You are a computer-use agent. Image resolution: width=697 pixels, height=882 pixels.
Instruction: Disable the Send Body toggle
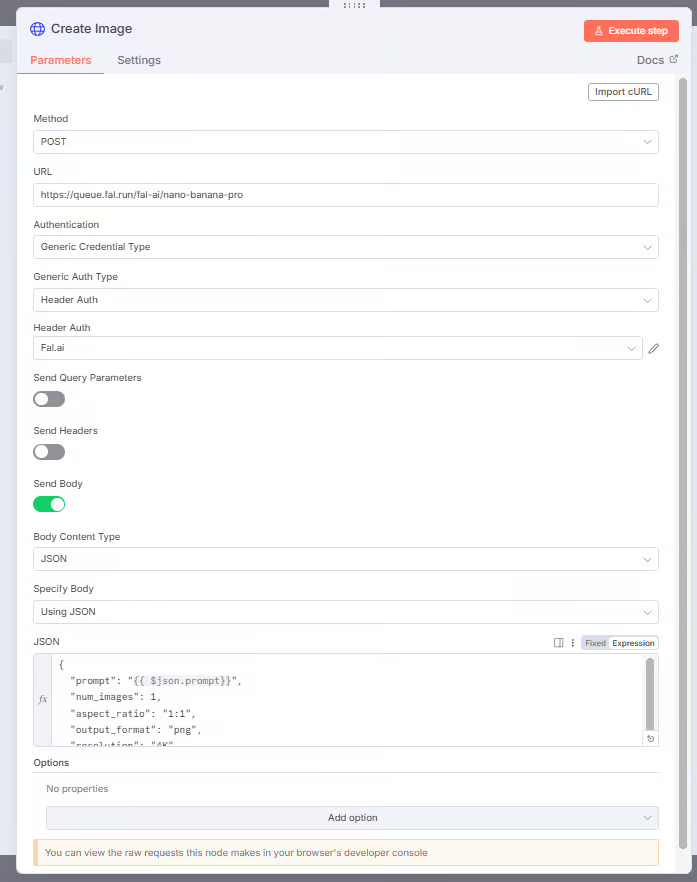click(49, 504)
